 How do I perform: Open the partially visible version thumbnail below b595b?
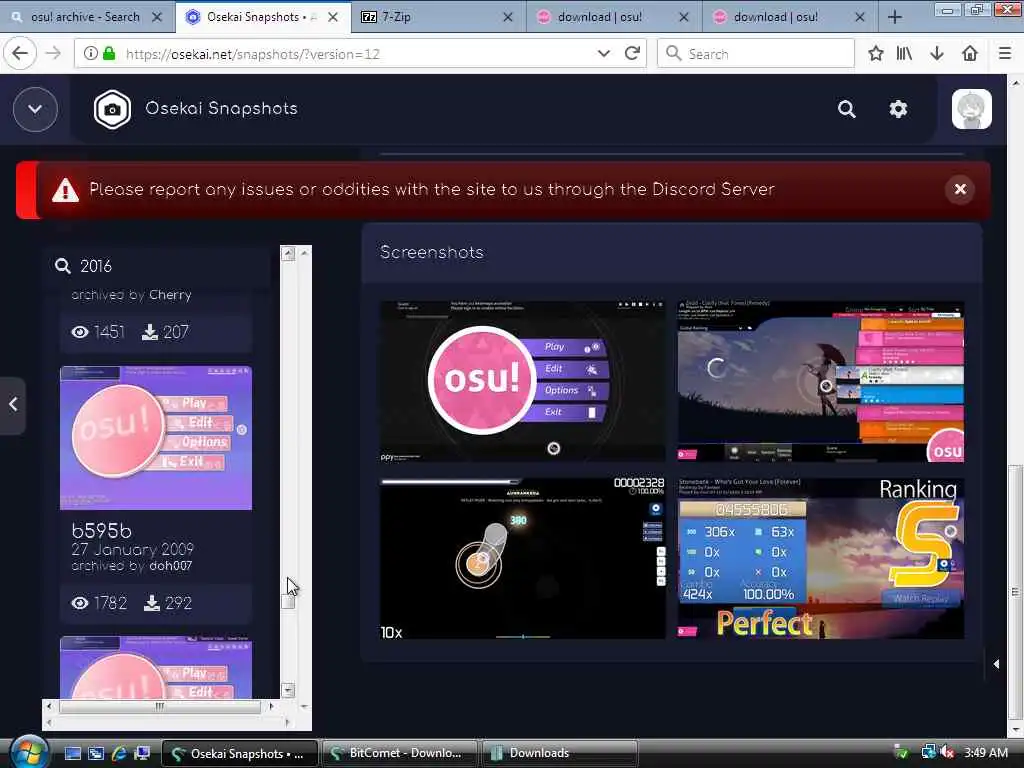(156, 667)
